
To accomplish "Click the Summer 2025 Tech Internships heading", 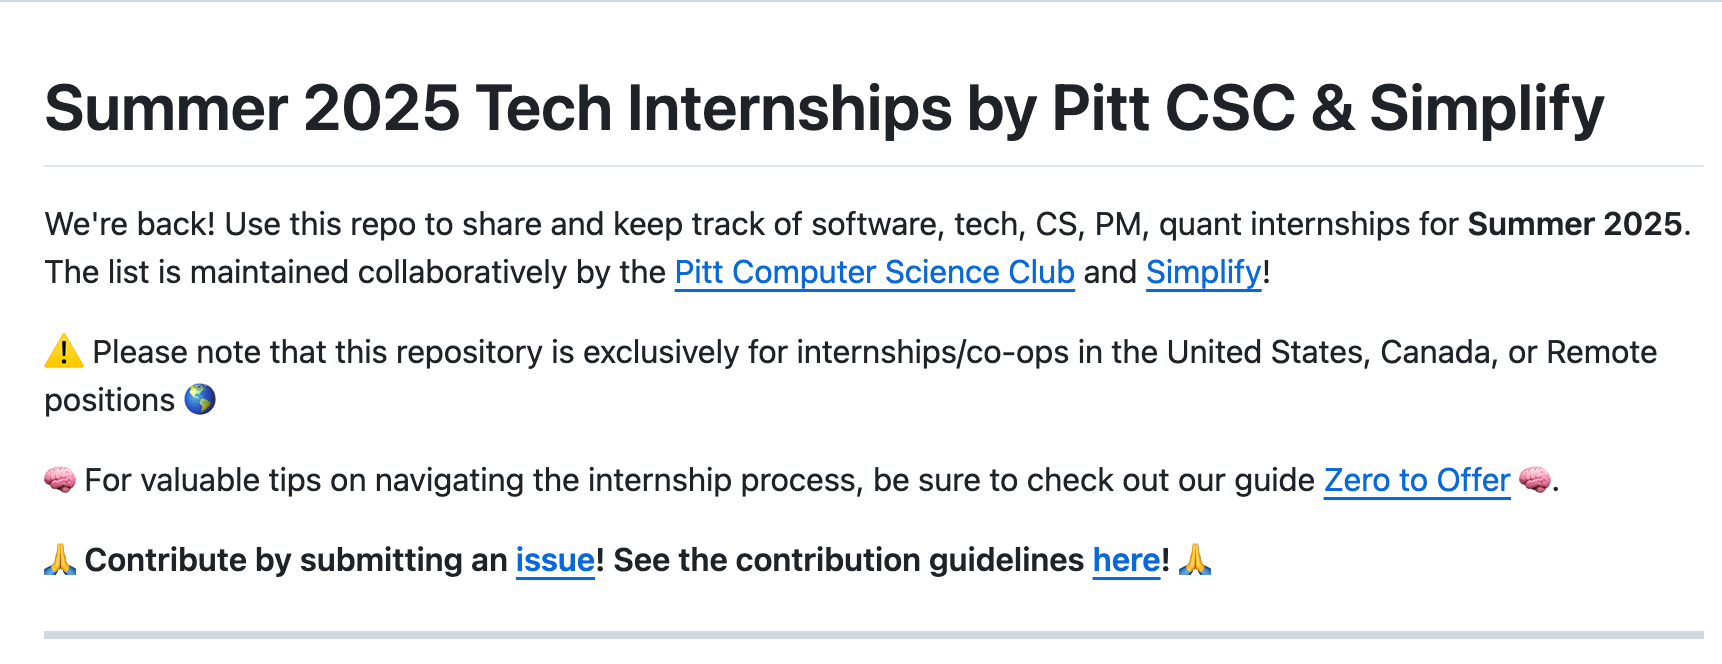I will pos(824,108).
